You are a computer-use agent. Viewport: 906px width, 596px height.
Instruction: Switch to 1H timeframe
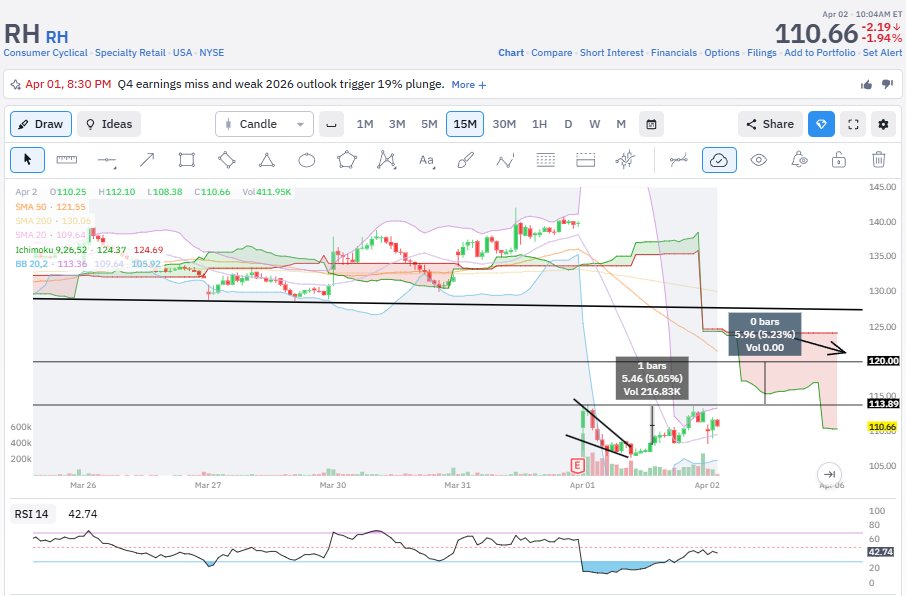click(x=539, y=124)
